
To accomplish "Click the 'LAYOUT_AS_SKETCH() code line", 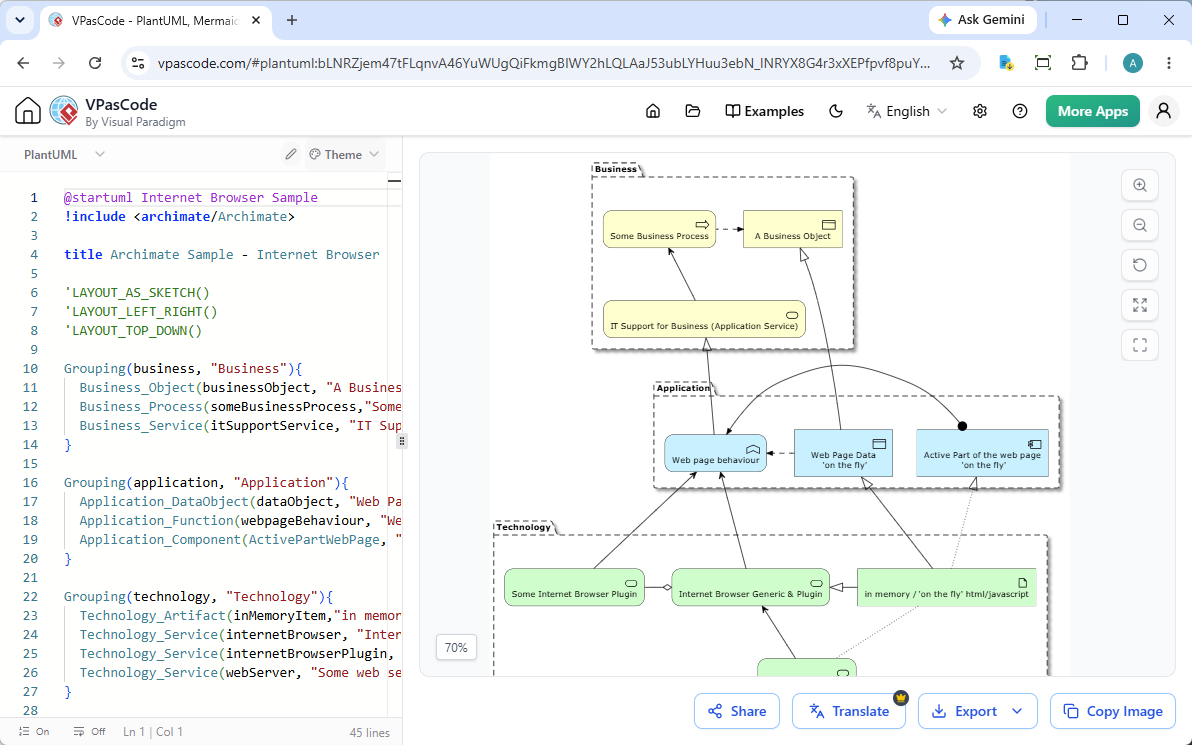I will coord(137,292).
